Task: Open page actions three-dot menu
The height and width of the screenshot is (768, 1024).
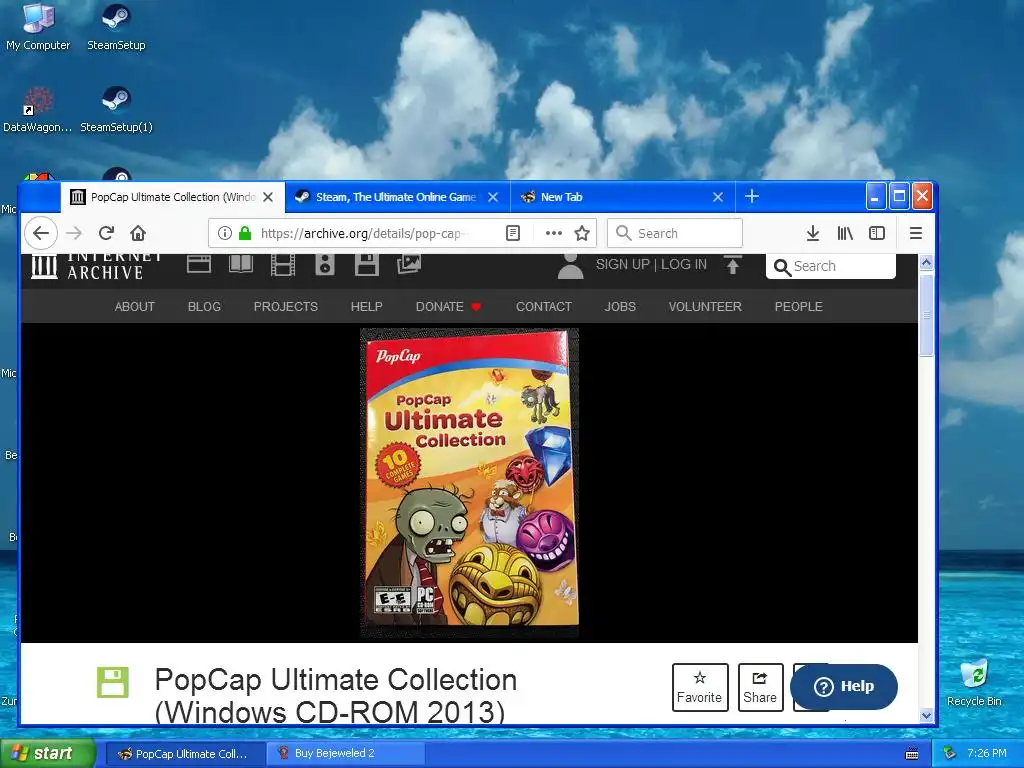Action: coord(554,233)
